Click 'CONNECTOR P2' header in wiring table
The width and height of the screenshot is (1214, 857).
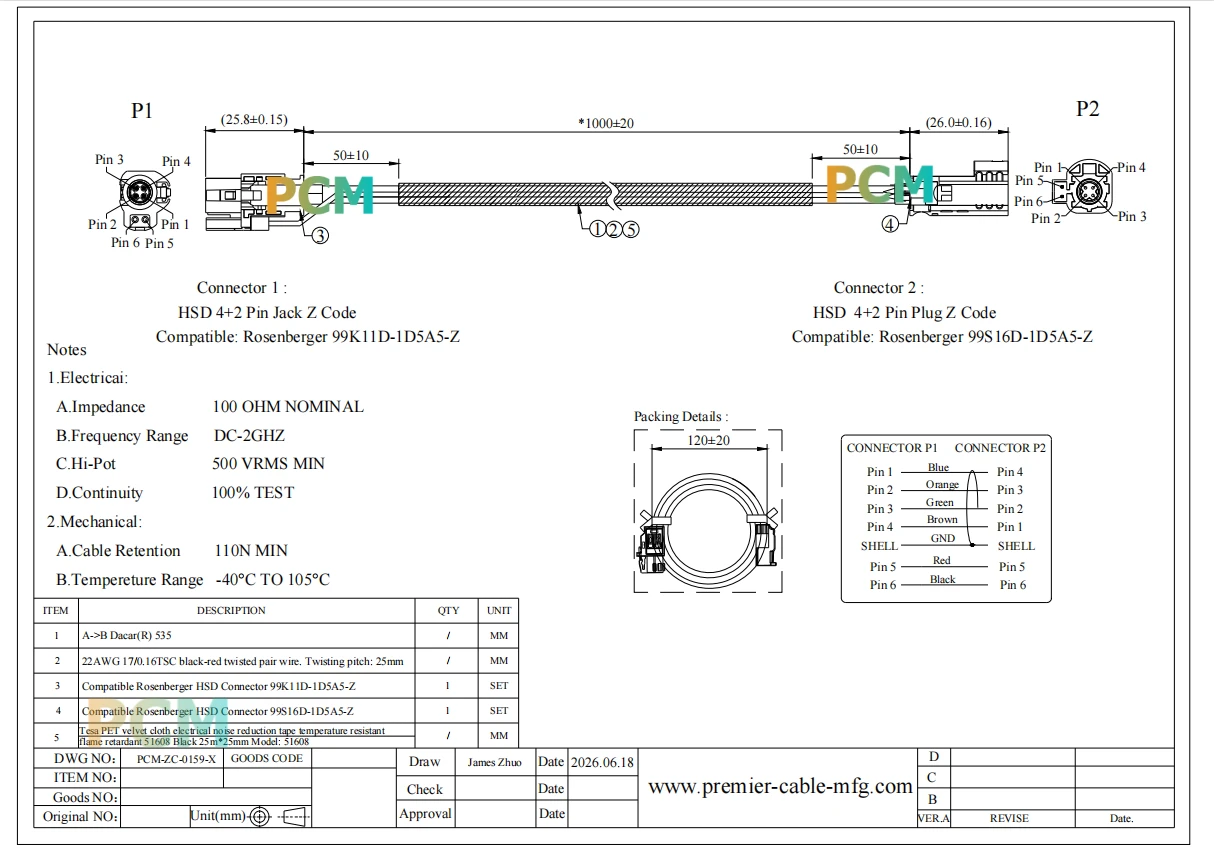[1000, 448]
